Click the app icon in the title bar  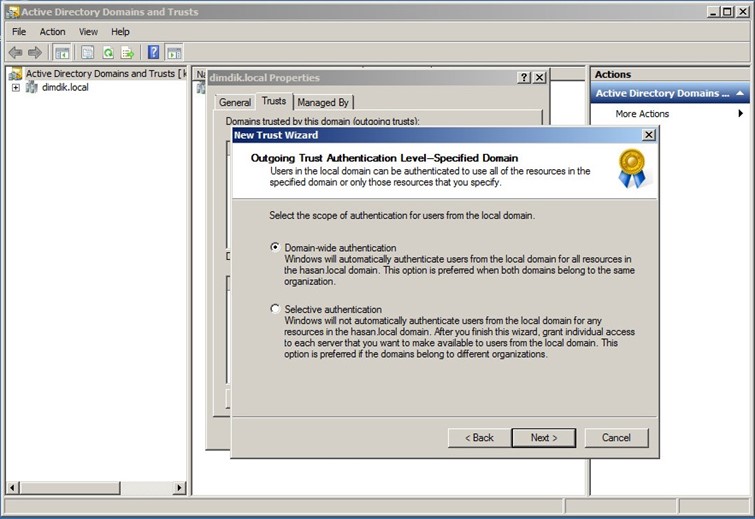(x=13, y=12)
